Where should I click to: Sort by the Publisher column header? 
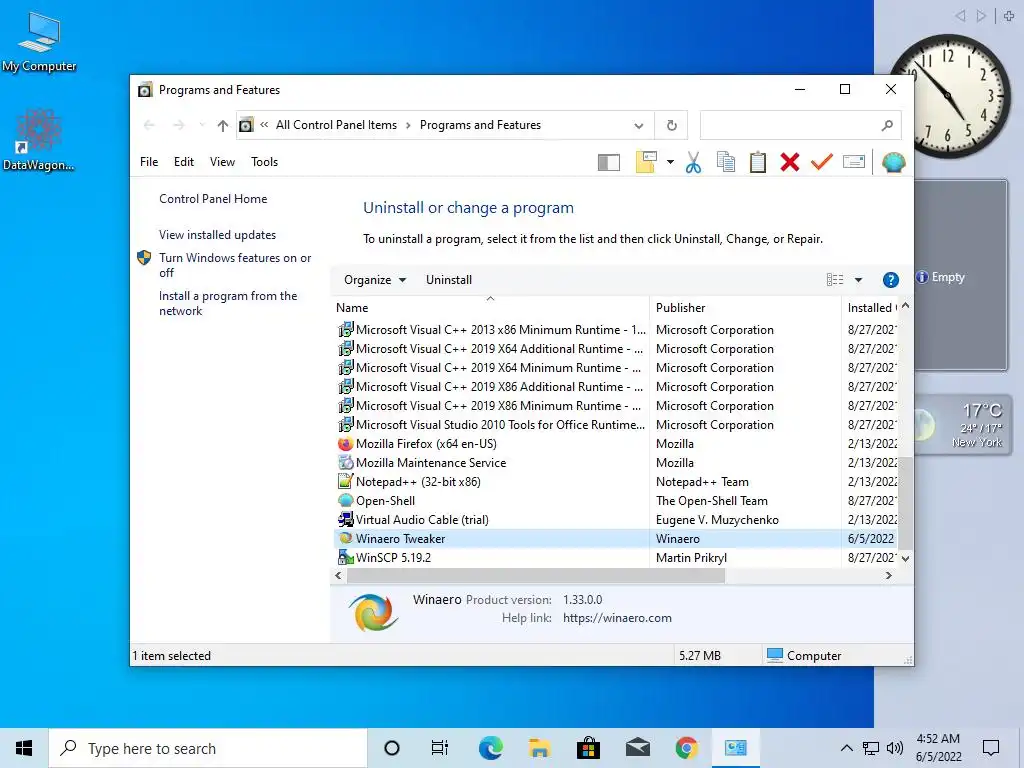click(x=745, y=308)
